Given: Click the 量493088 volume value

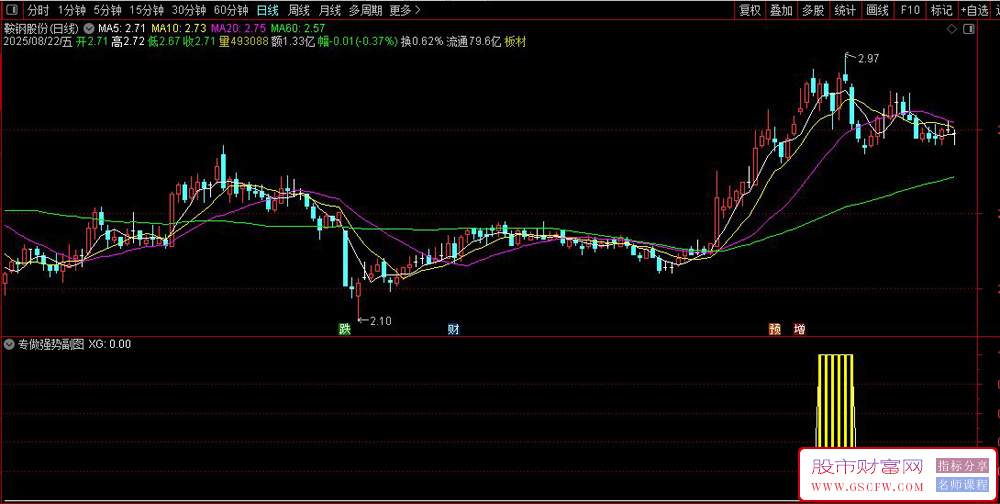Looking at the screenshot, I should [x=242, y=41].
